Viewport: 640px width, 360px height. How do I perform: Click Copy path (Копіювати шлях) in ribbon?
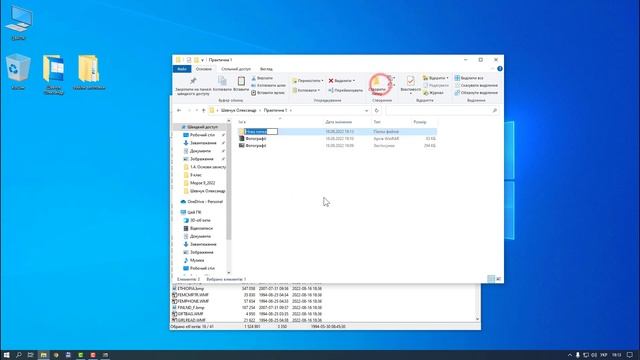point(268,85)
